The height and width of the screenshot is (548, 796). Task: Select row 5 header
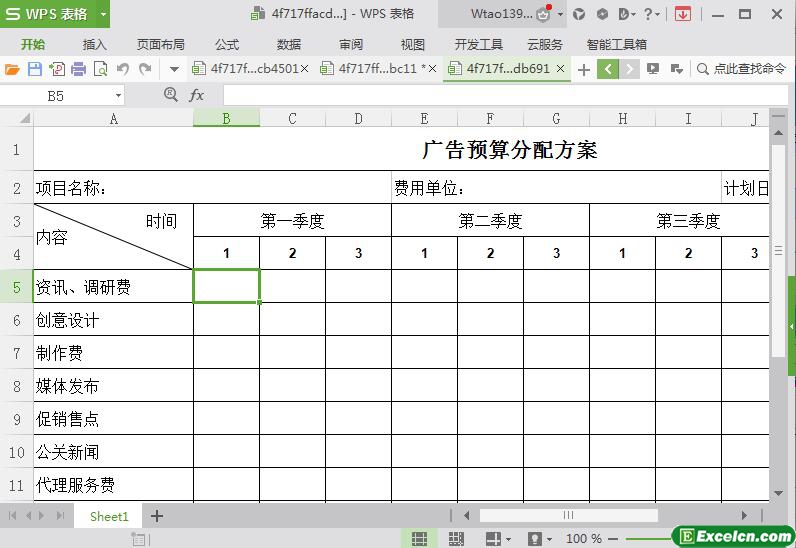coord(17,286)
